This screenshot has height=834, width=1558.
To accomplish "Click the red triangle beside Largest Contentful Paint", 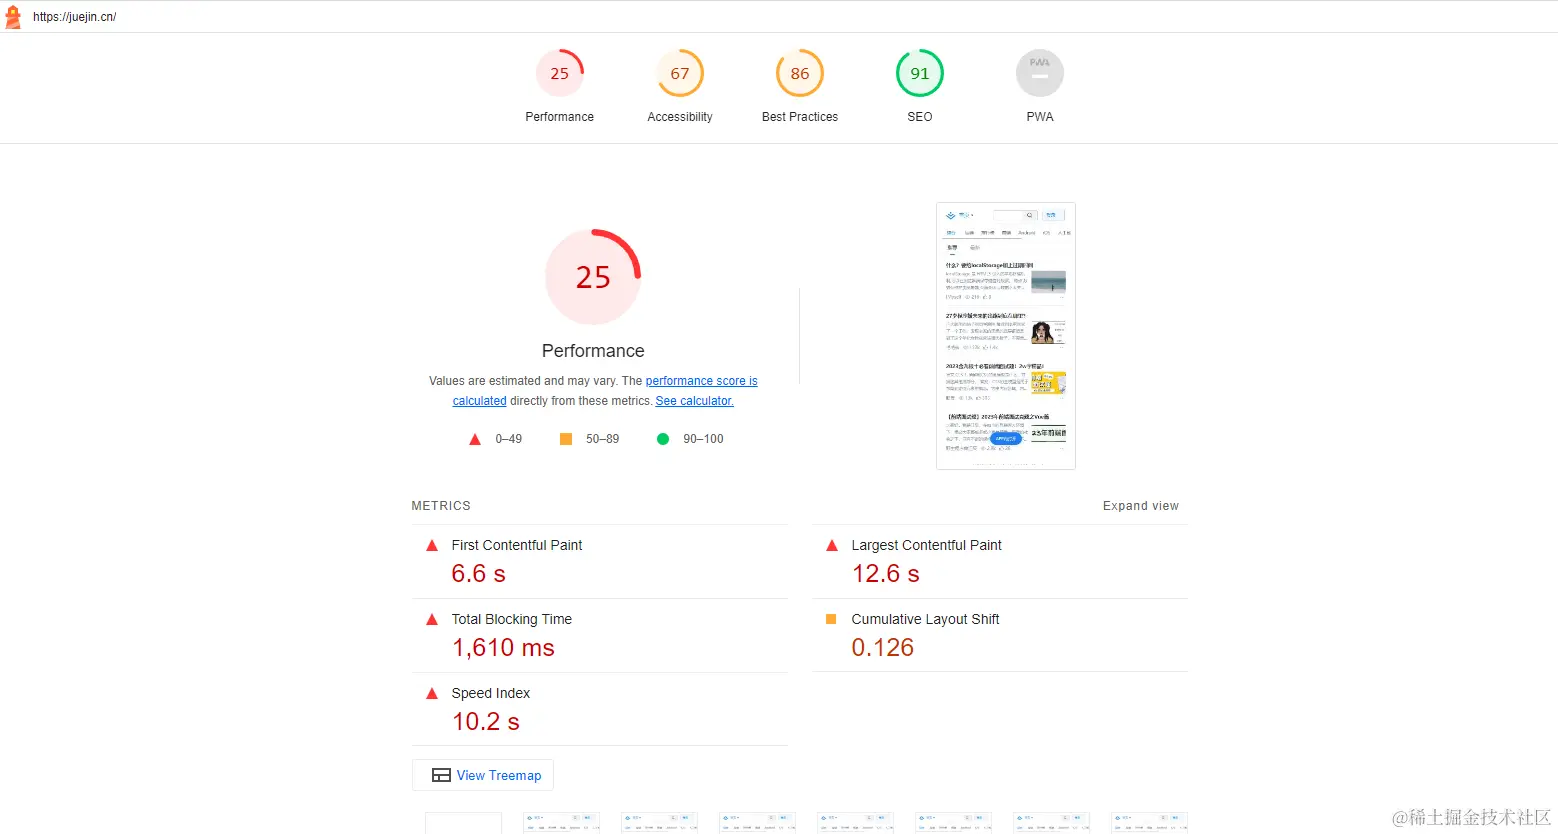I will tap(832, 546).
